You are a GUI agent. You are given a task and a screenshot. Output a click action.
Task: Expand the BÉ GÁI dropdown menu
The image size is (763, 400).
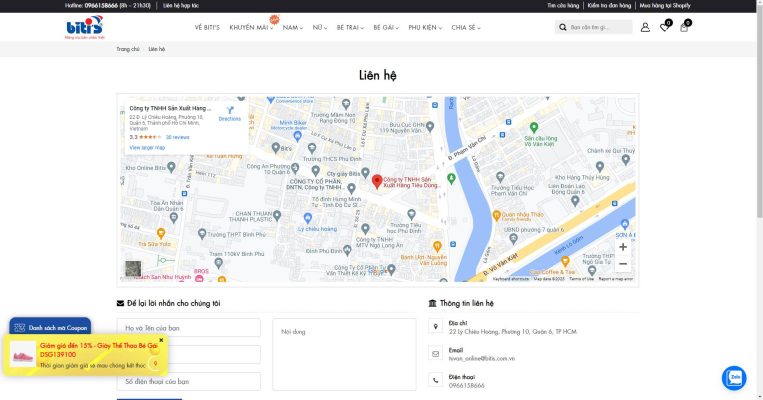pos(386,28)
